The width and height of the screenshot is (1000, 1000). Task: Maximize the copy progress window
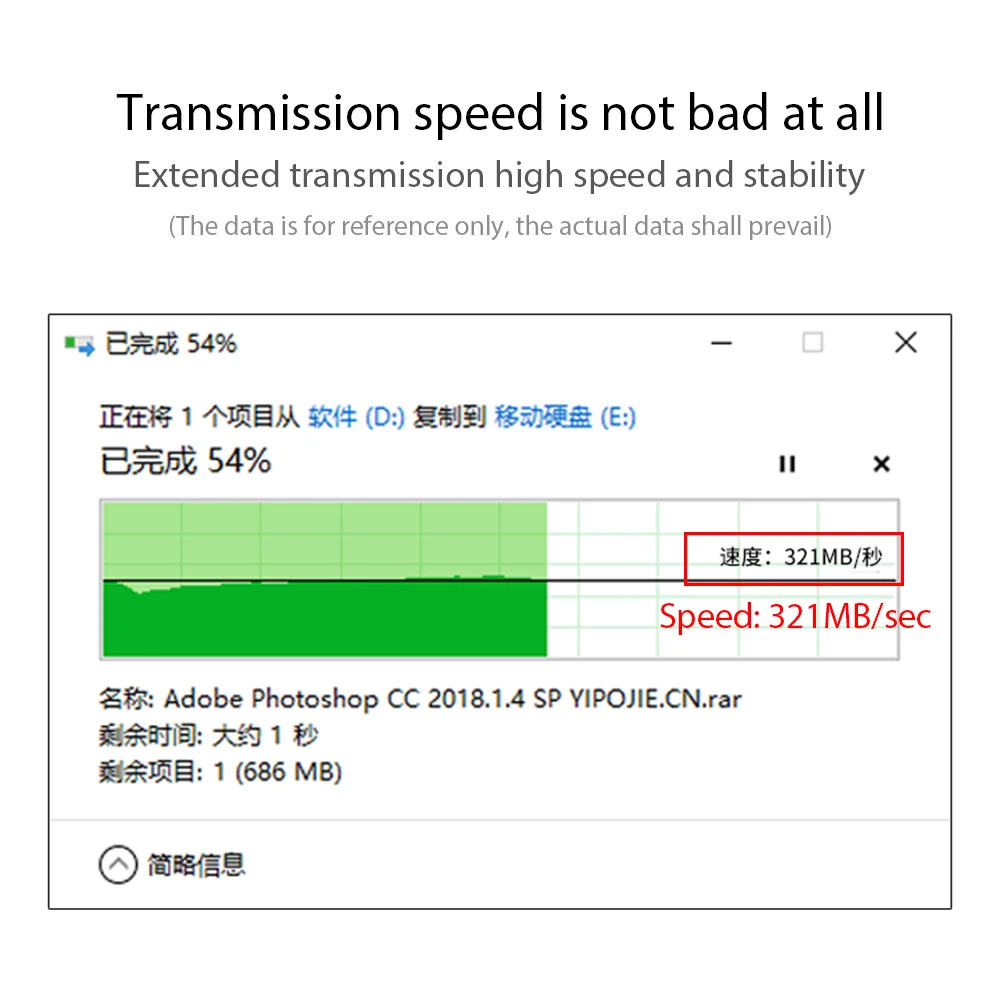coord(813,343)
